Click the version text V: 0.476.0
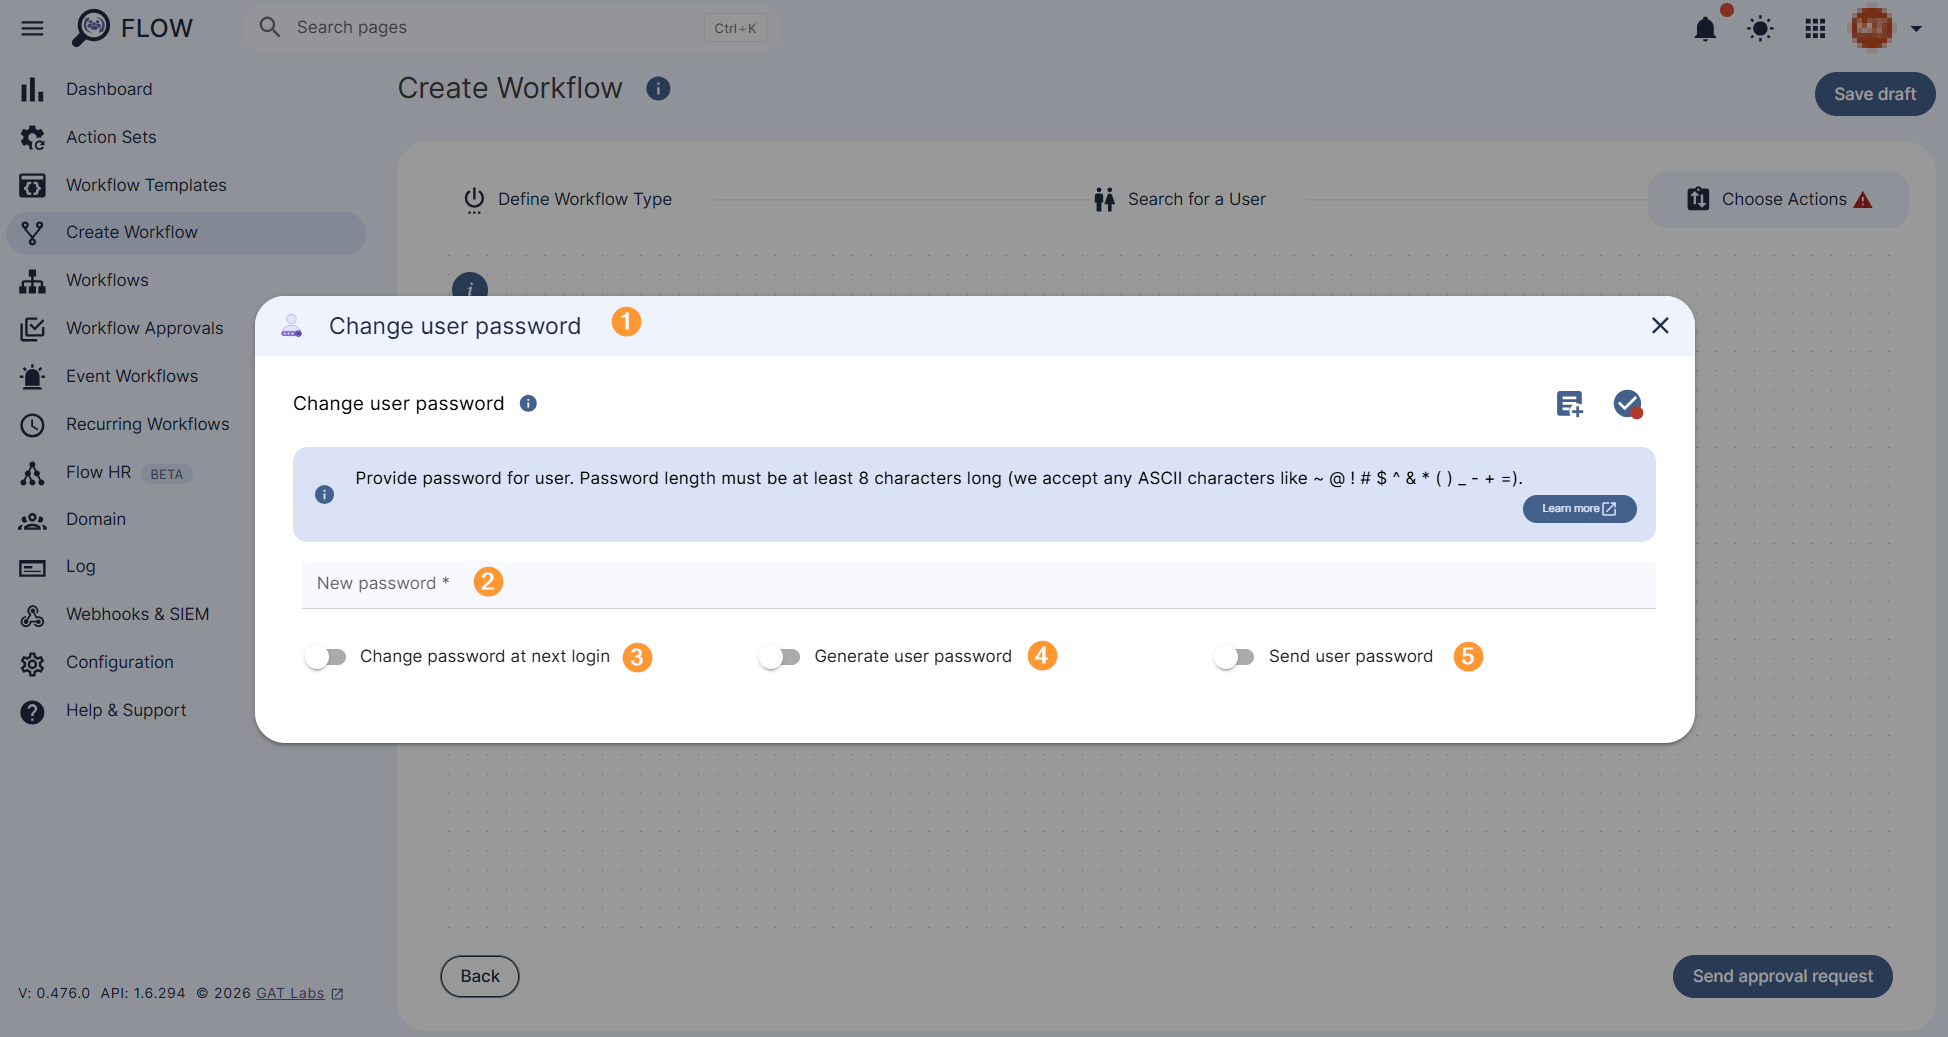The image size is (1948, 1037). click(54, 993)
